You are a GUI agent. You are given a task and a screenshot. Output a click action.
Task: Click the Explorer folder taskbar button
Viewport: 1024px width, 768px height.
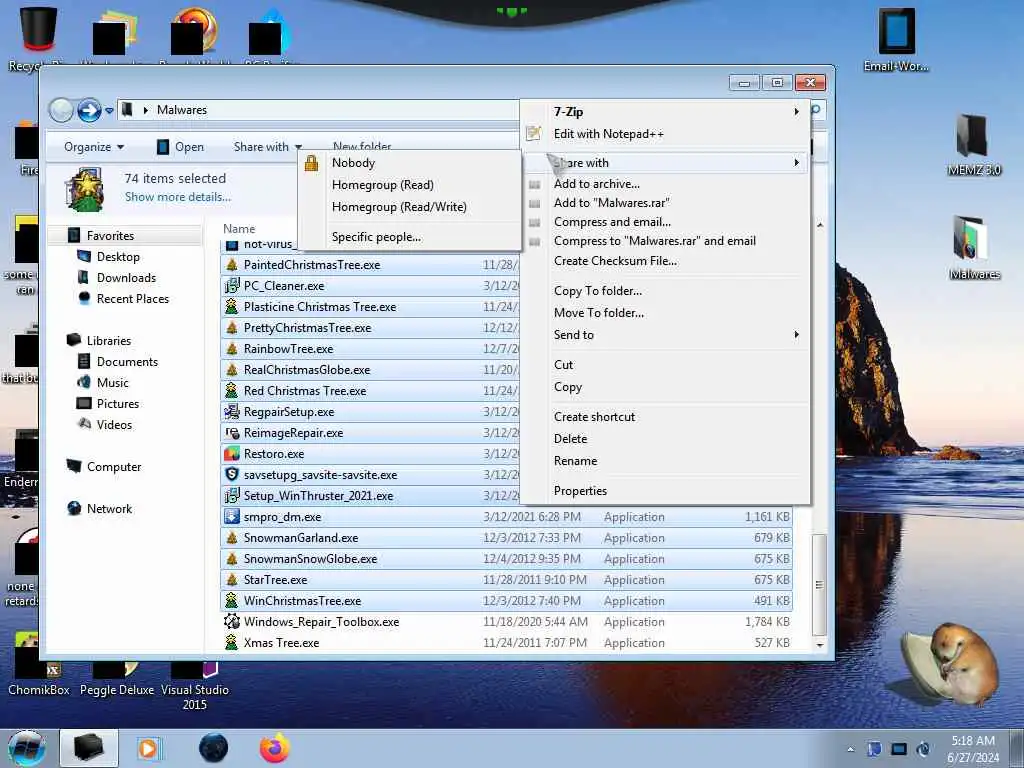click(89, 748)
